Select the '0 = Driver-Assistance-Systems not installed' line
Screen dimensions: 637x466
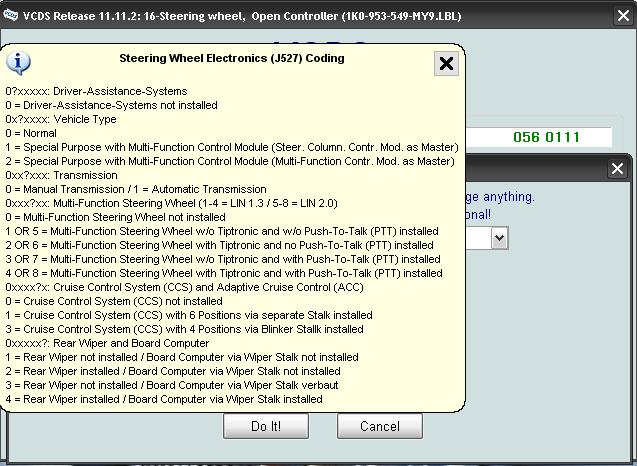pos(111,105)
